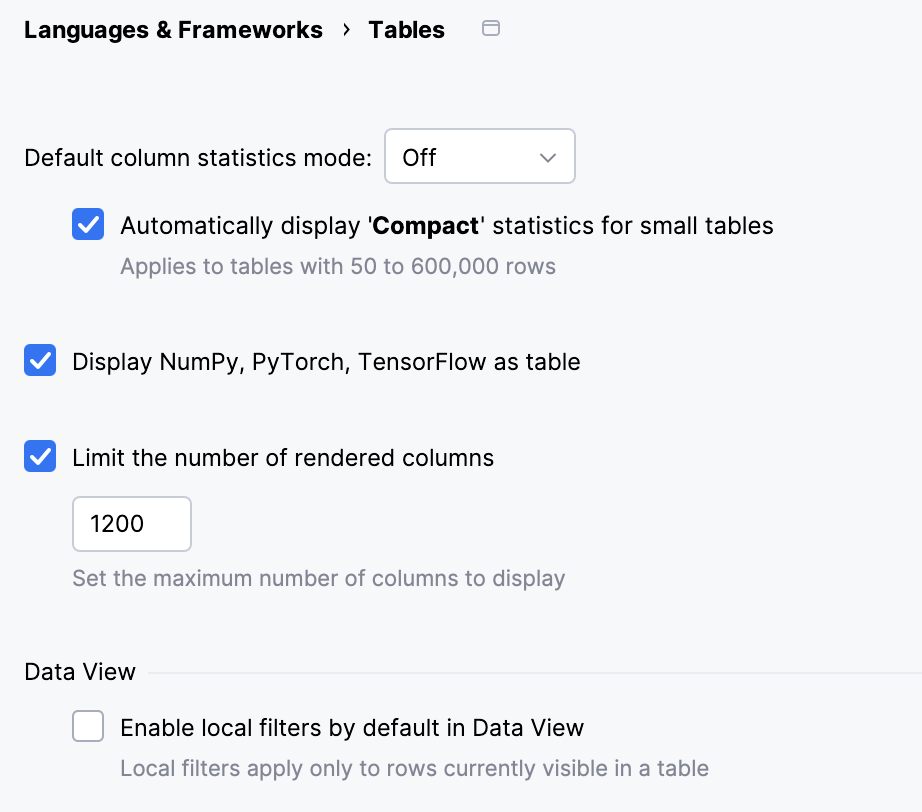Click the small window icon beside Tables heading
Viewport: 922px width, 812px height.
pyautogui.click(x=490, y=29)
